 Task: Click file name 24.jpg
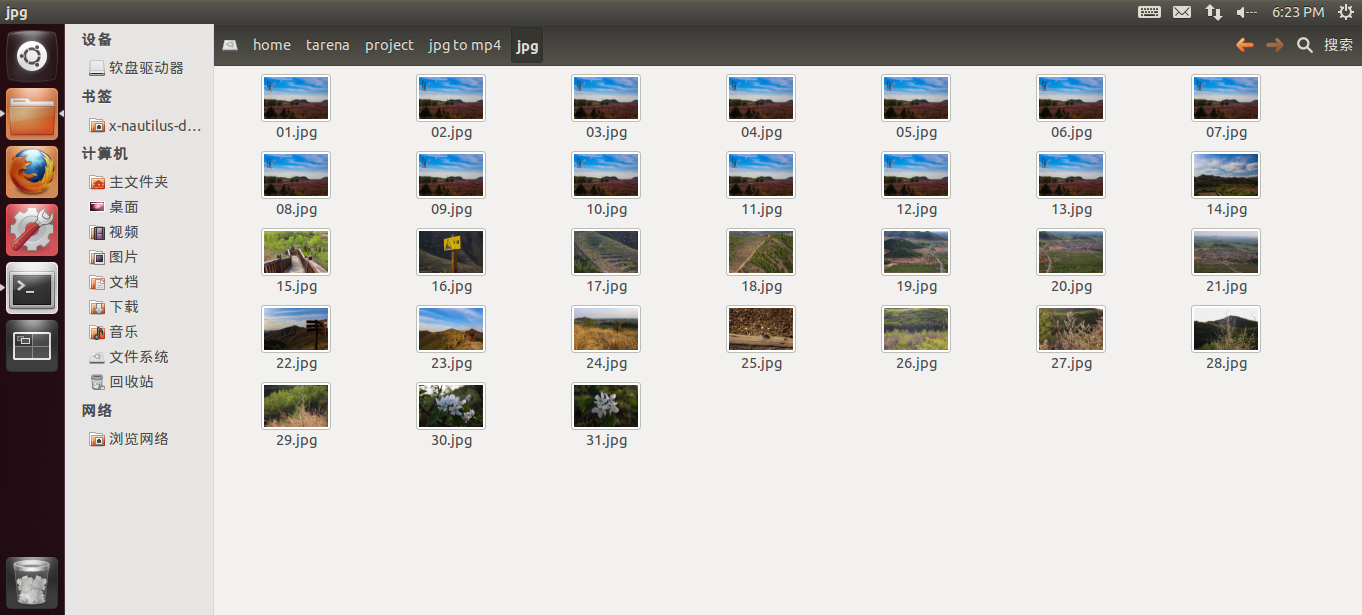tap(607, 363)
